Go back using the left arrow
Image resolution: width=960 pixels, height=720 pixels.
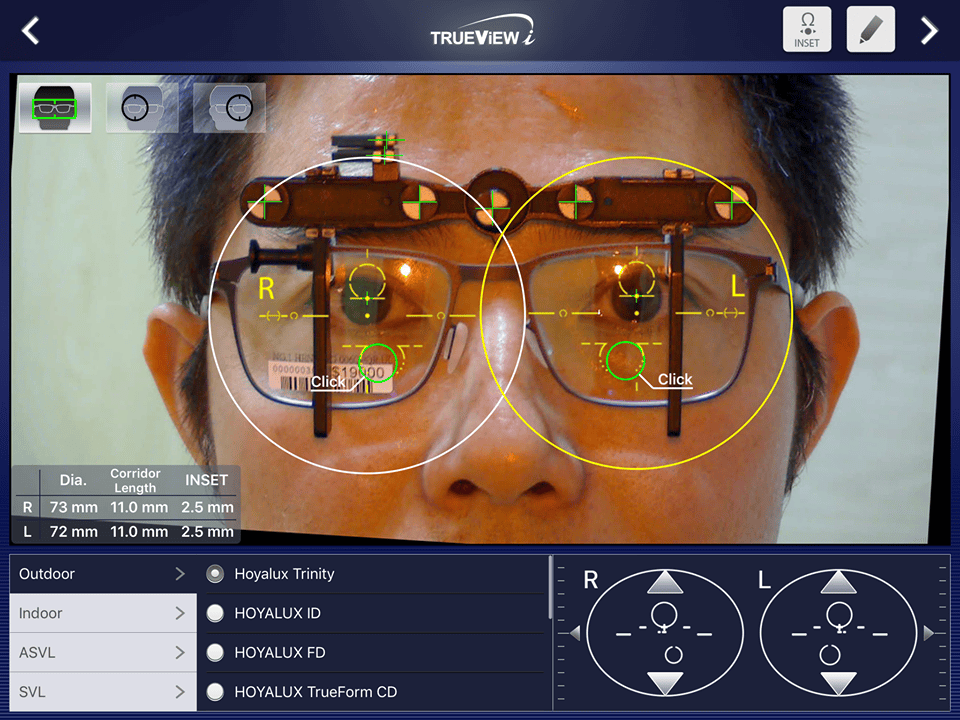[x=31, y=30]
